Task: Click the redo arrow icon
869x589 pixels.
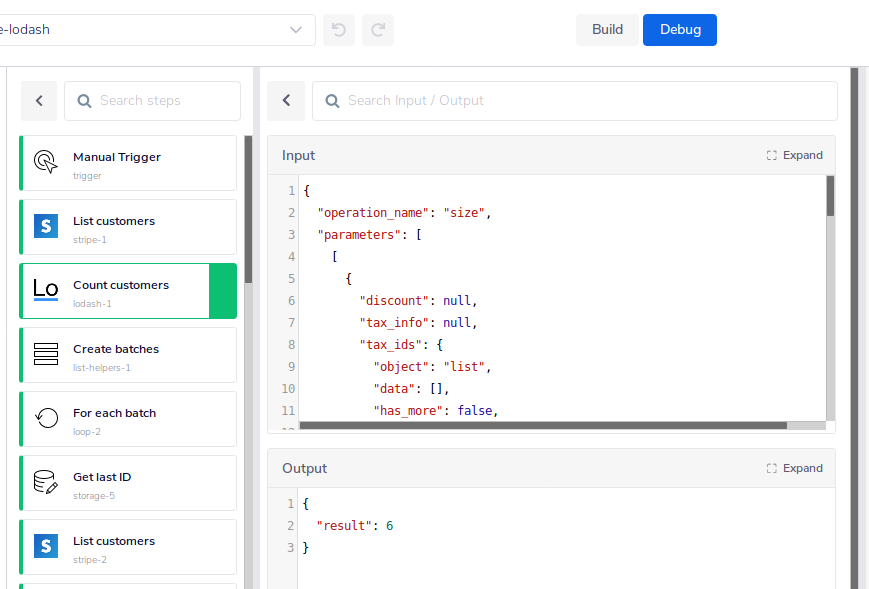Action: [378, 30]
